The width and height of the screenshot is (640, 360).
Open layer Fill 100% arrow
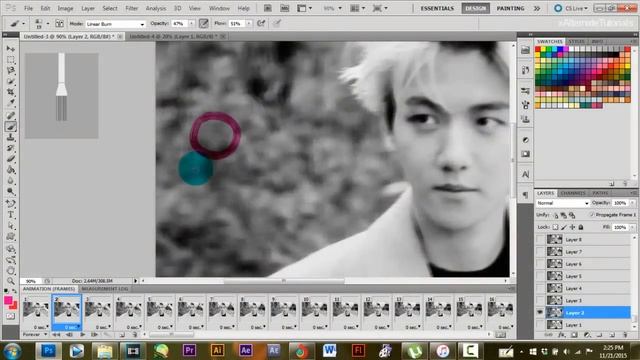(x=633, y=227)
